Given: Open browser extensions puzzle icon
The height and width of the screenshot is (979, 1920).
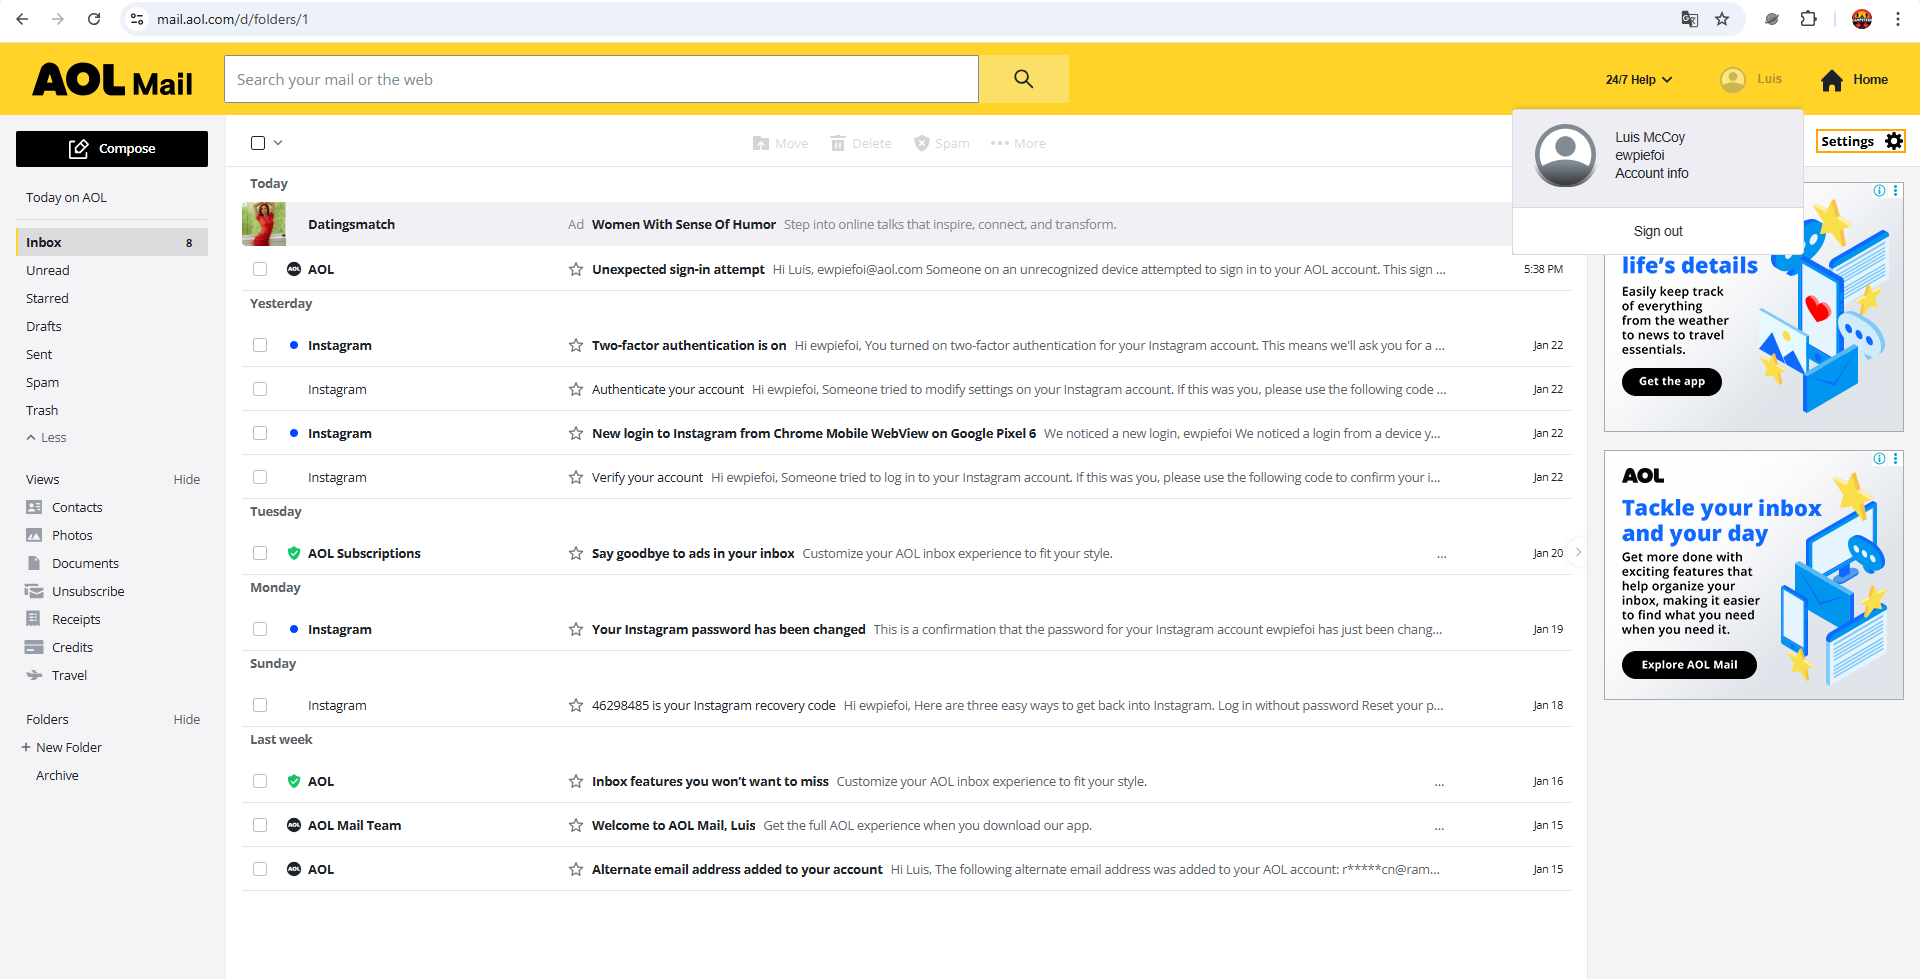Looking at the screenshot, I should click(1808, 19).
